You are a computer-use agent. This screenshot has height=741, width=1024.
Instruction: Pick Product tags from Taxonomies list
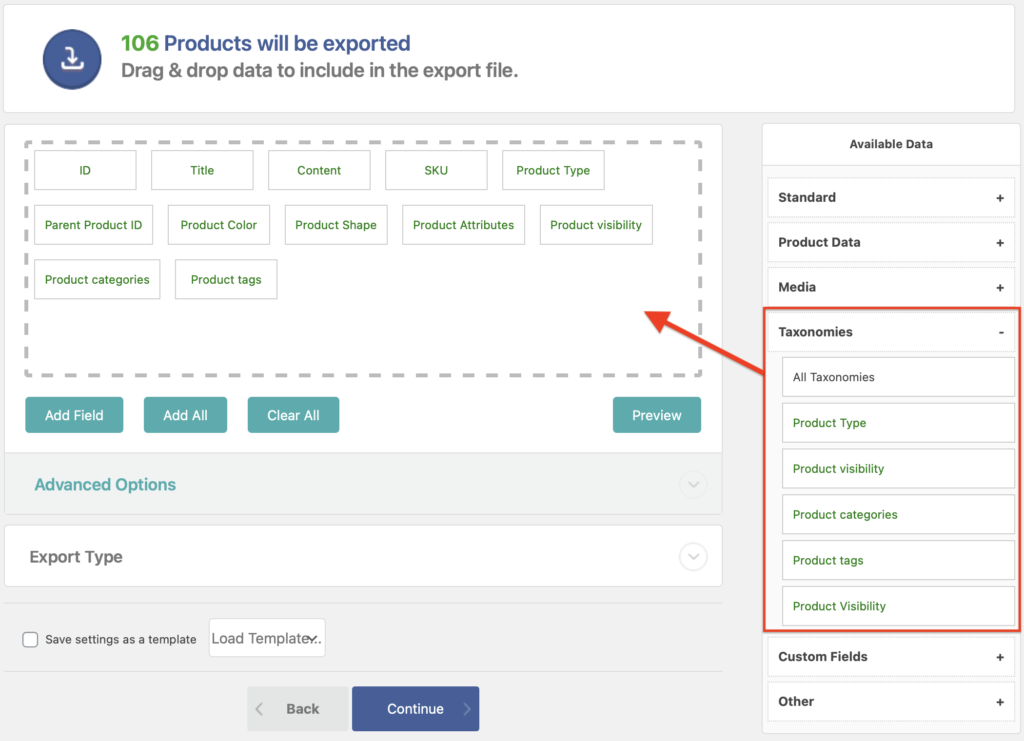pos(897,560)
